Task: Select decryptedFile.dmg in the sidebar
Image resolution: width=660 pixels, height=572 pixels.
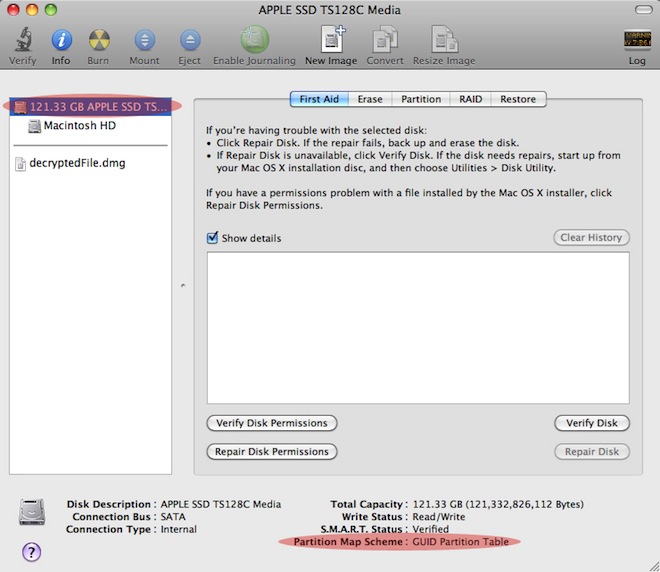Action: (90, 163)
